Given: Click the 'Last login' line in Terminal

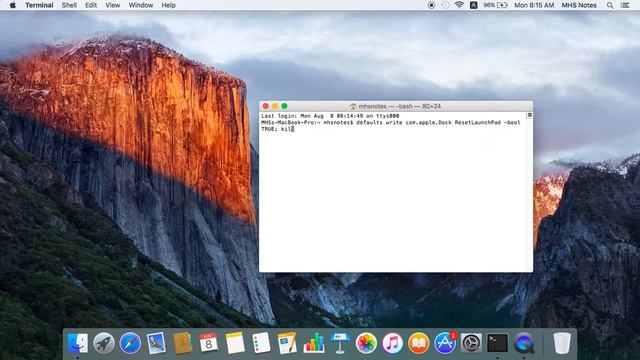Looking at the screenshot, I should 330,116.
